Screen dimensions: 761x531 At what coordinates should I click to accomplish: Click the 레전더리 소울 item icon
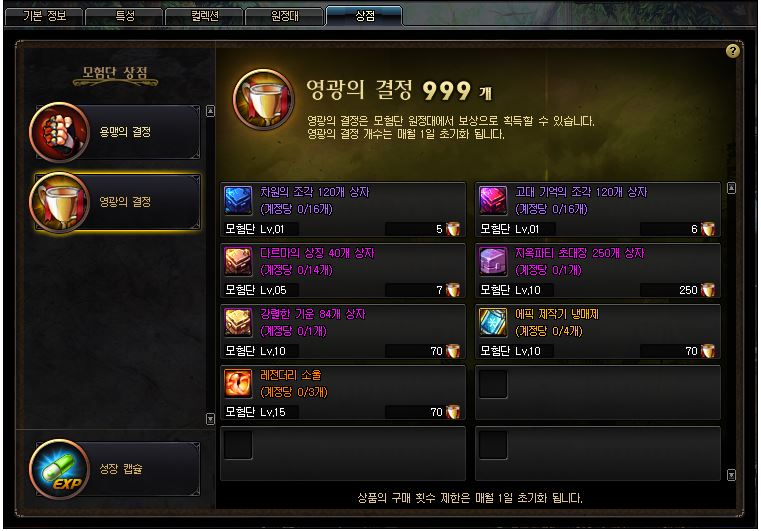click(238, 383)
